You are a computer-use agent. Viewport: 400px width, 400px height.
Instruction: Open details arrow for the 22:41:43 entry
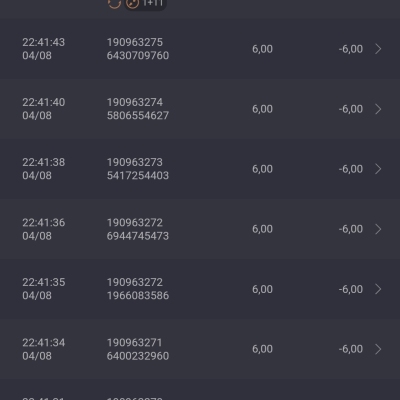(x=378, y=49)
